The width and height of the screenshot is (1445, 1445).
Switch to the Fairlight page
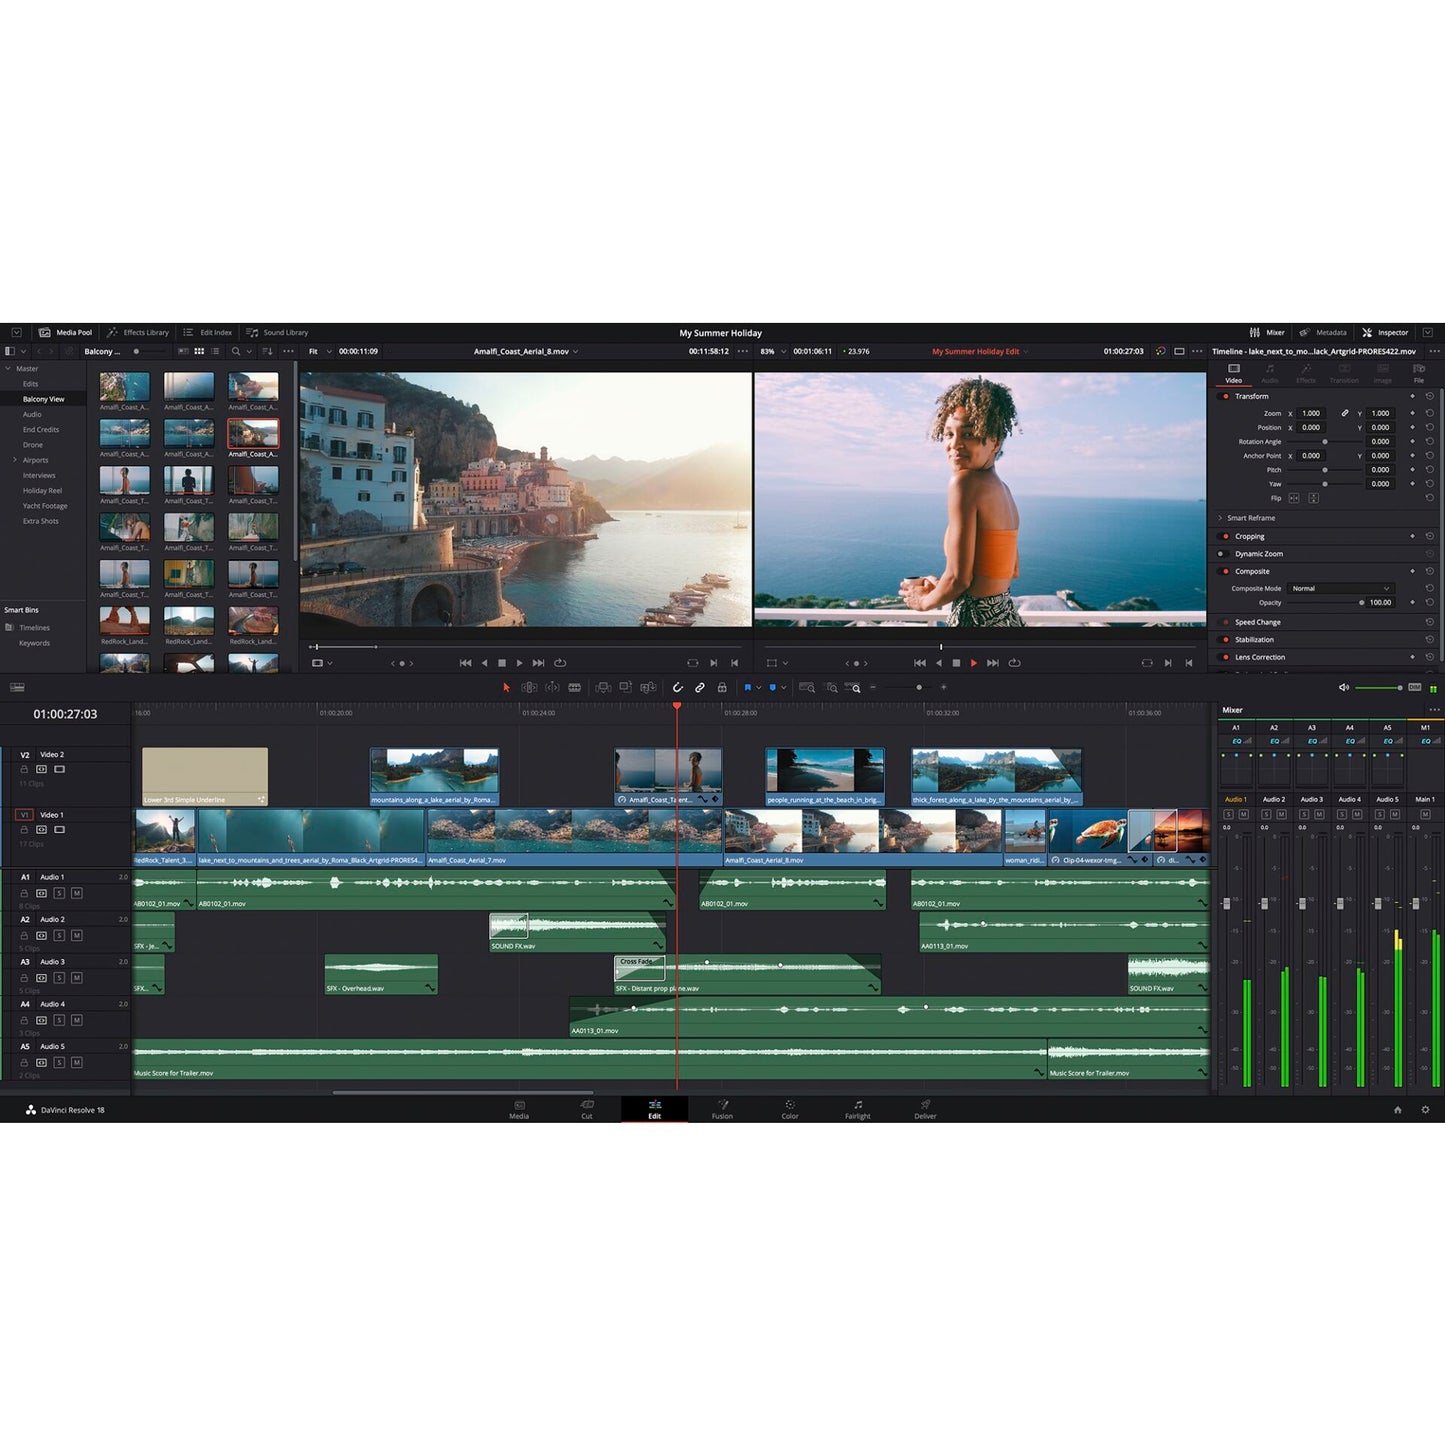pyautogui.click(x=857, y=1111)
